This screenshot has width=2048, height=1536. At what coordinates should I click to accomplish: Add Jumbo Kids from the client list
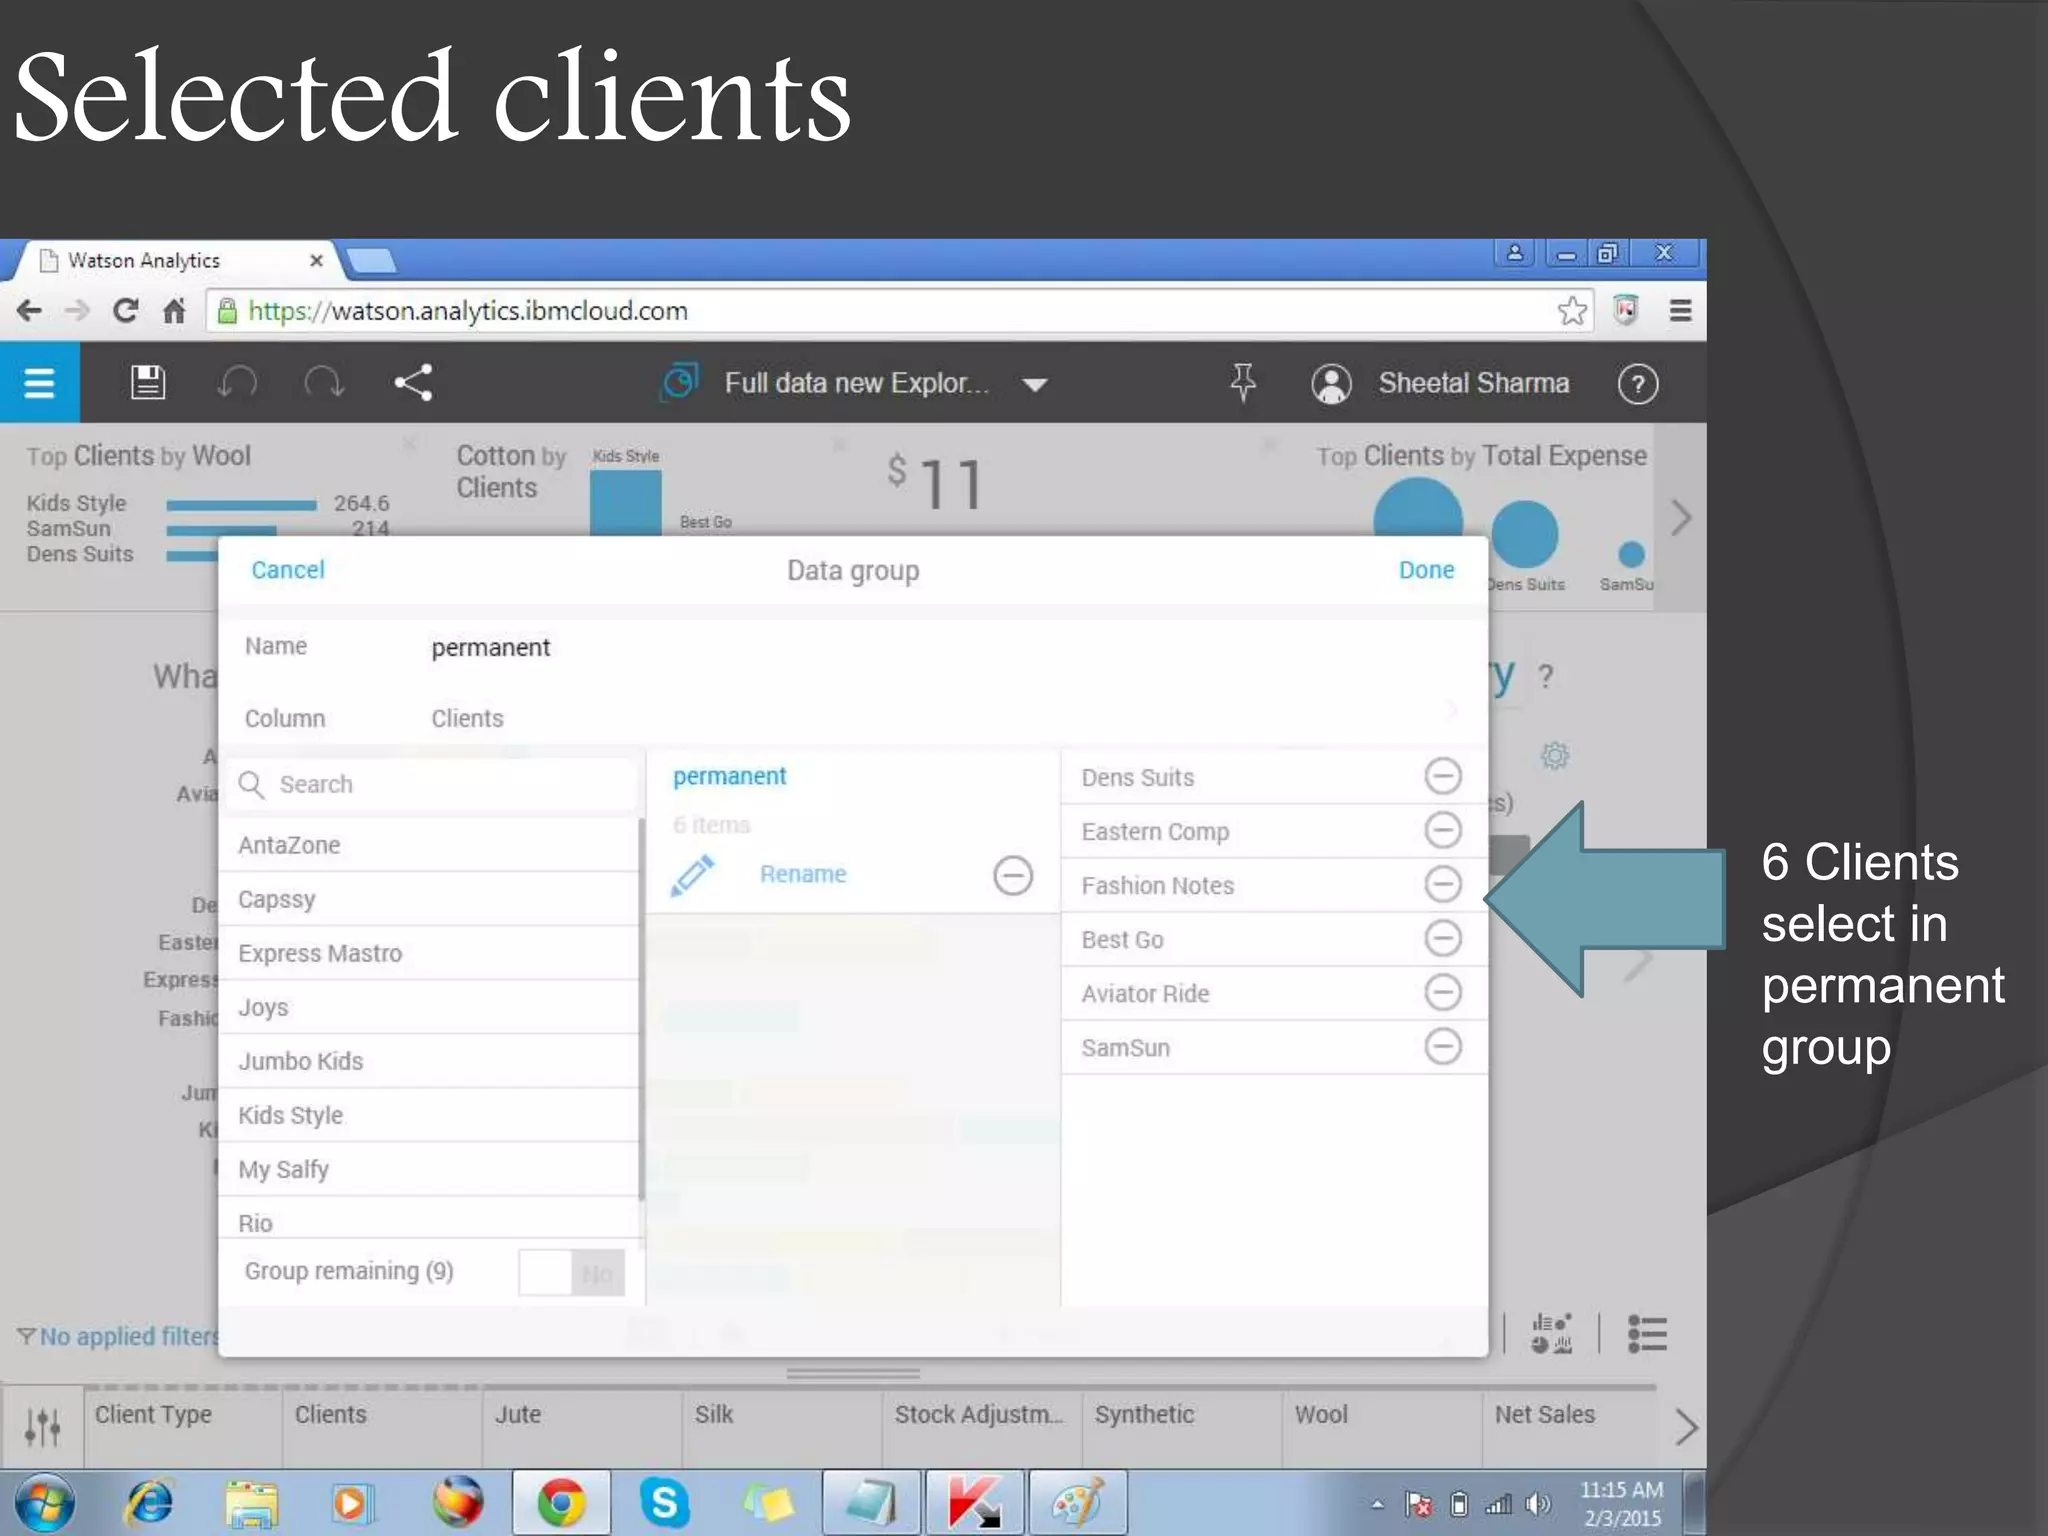[x=430, y=1061]
